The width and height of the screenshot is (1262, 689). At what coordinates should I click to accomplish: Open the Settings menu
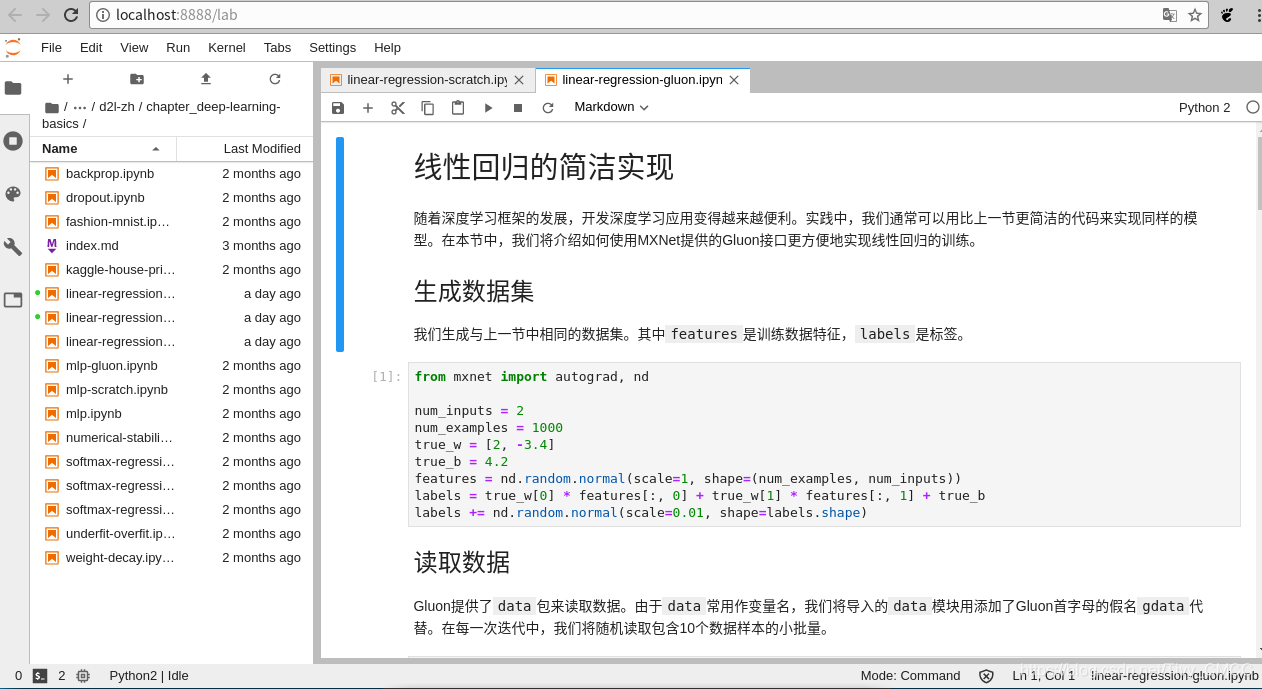coord(332,47)
